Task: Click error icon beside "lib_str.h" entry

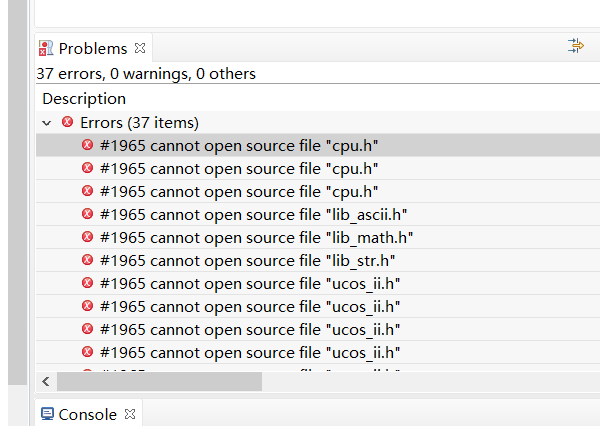Action: click(87, 260)
